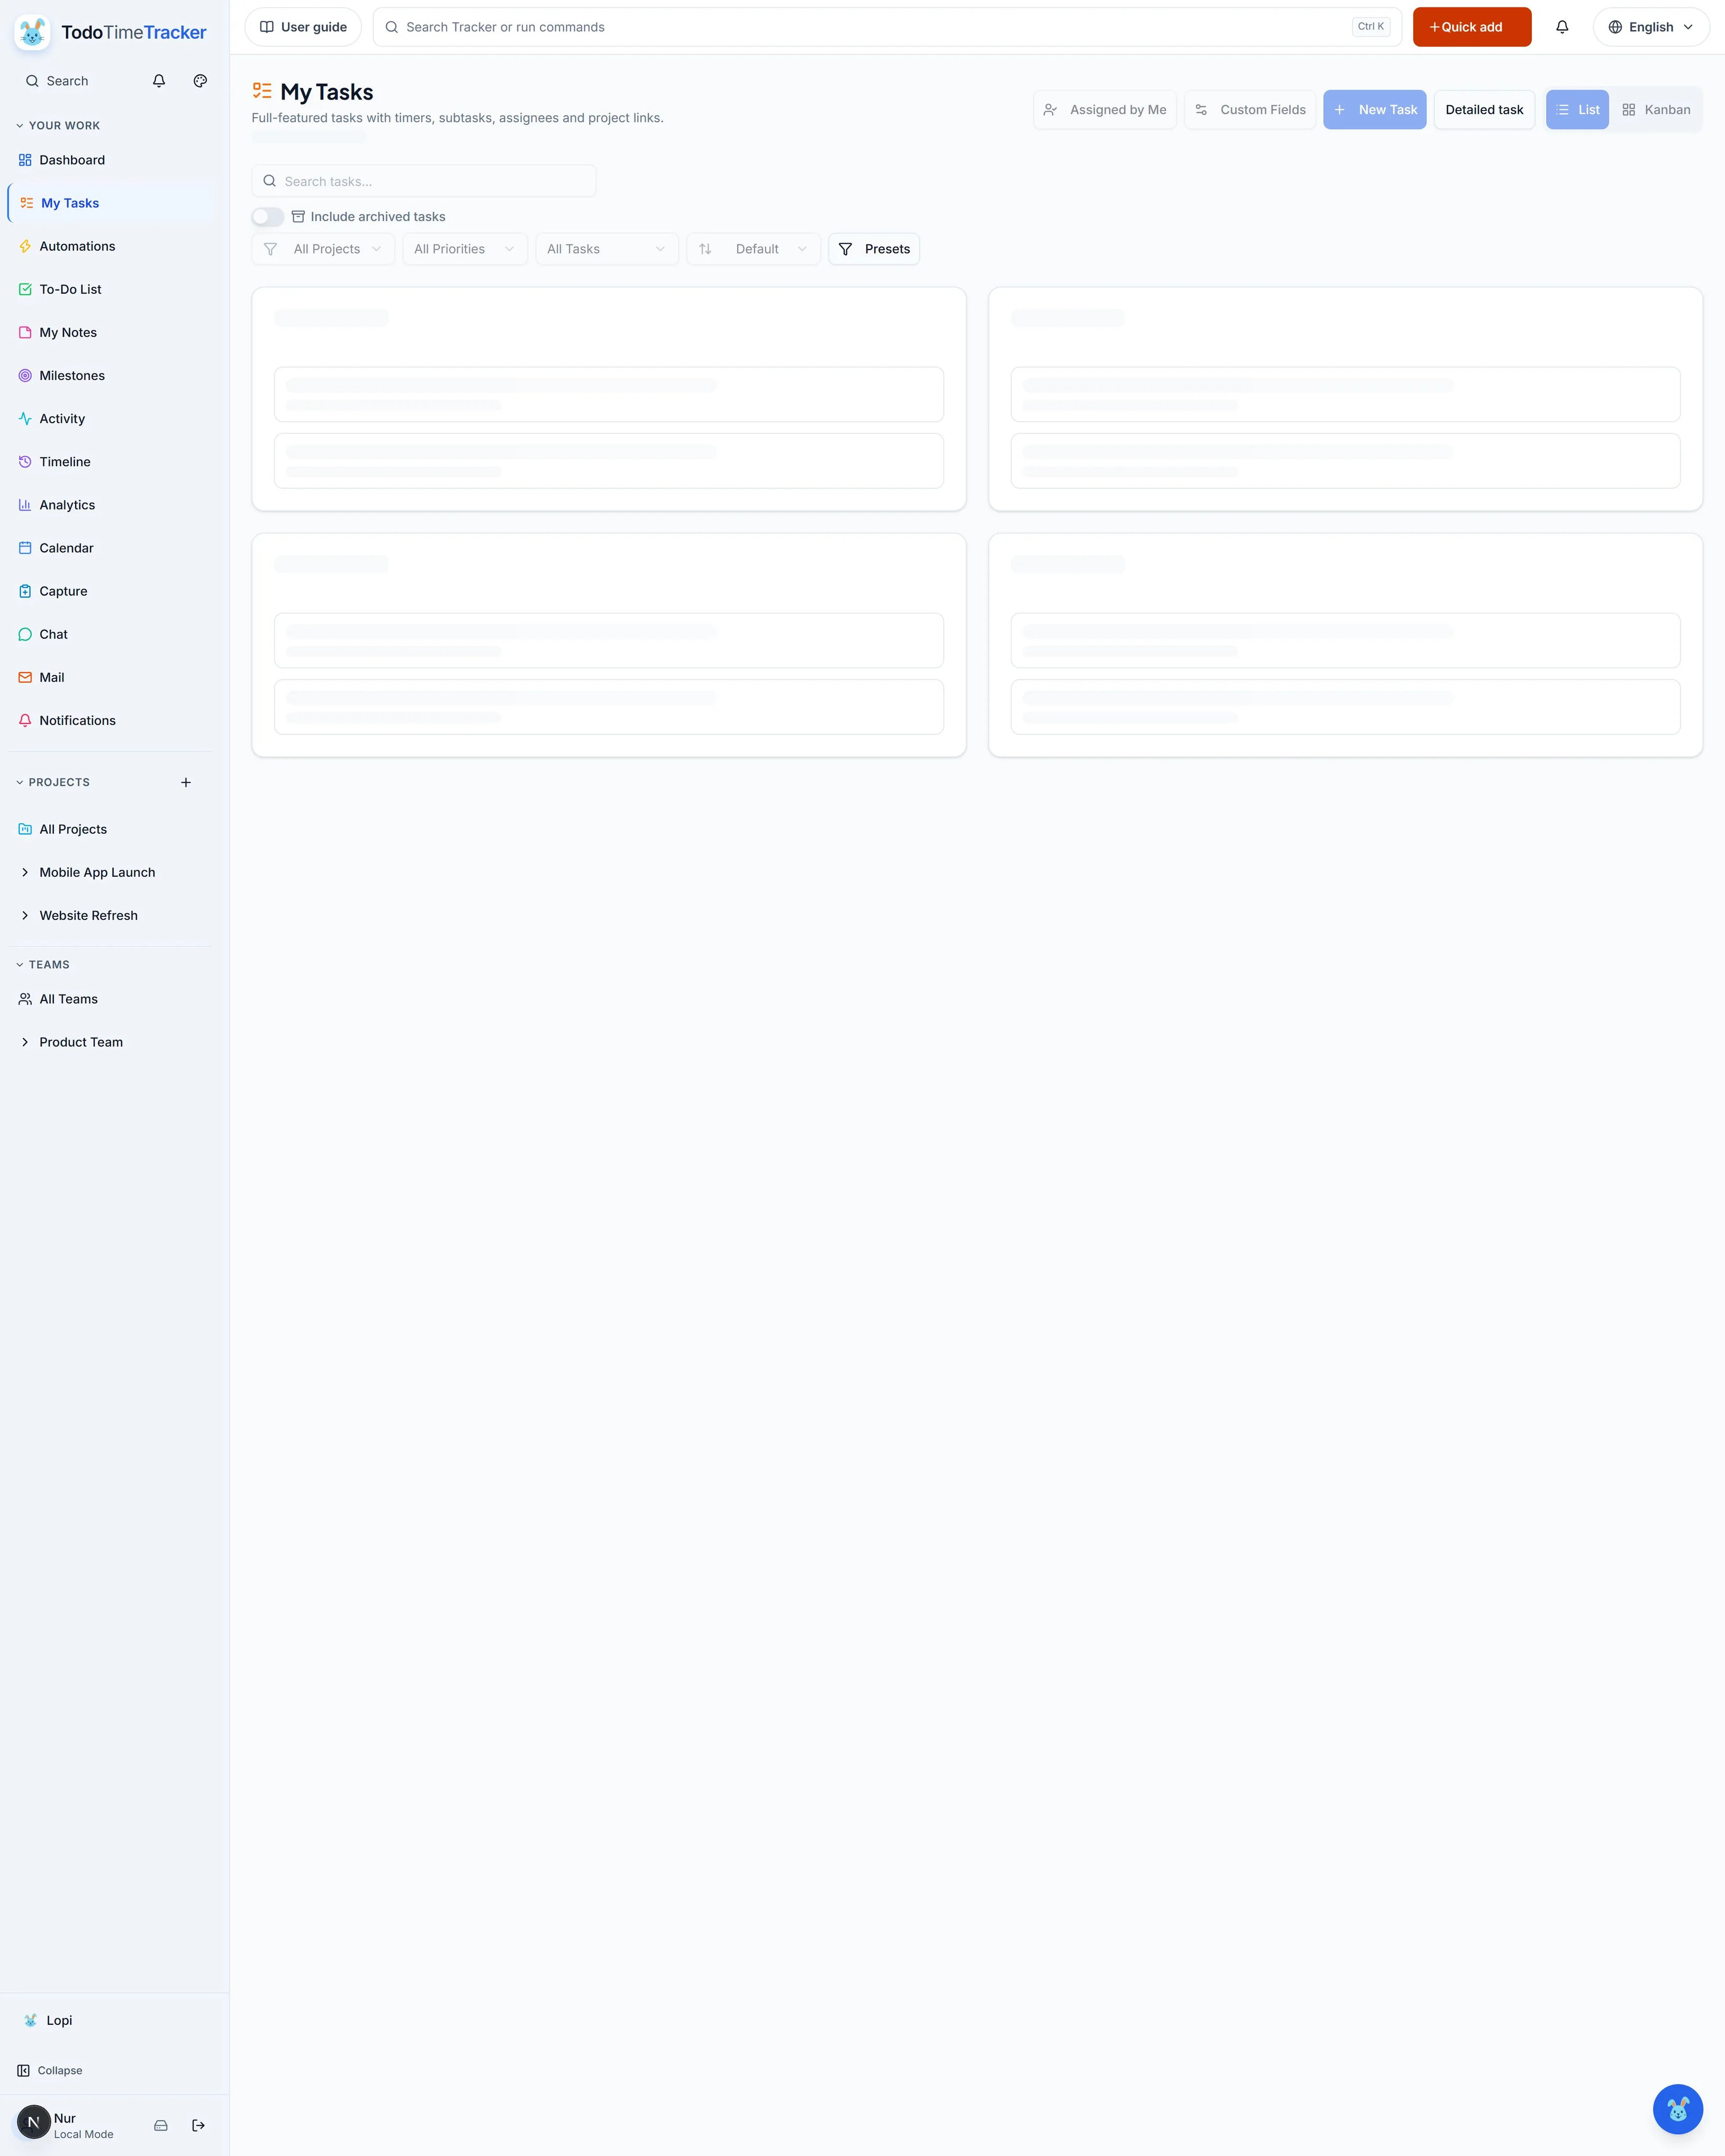Open the Default sort dropdown

[754, 249]
